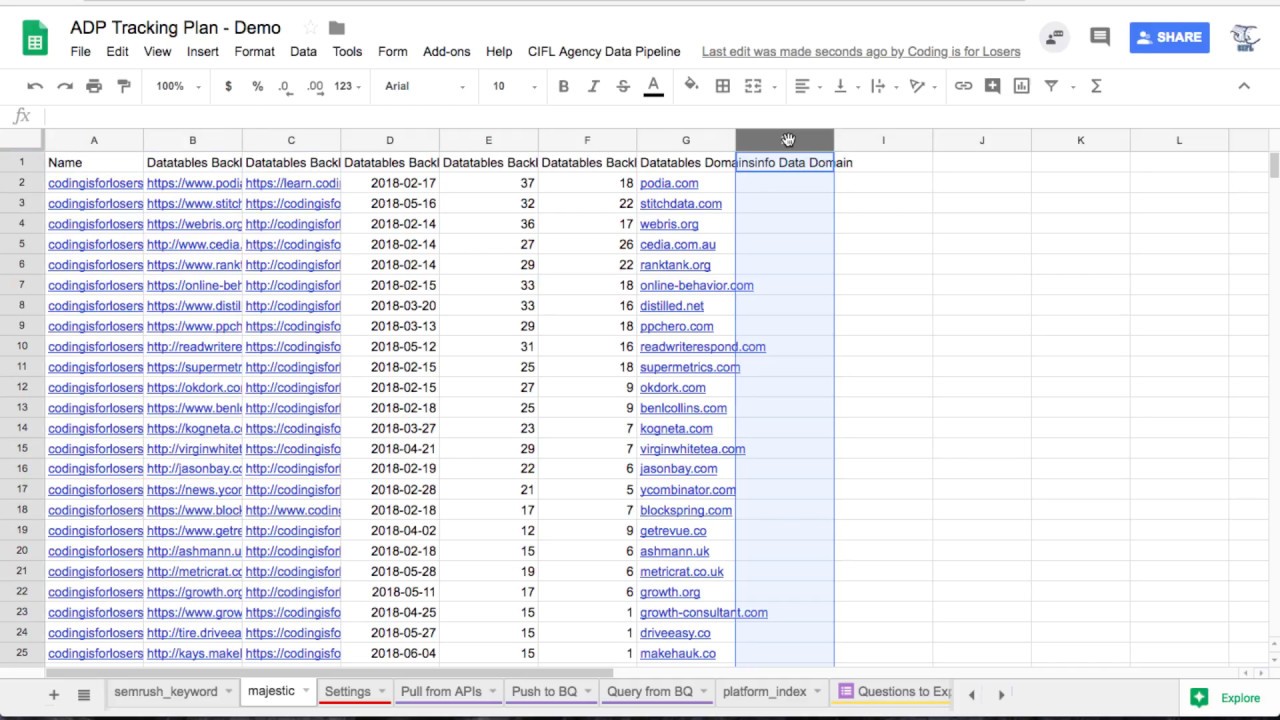The image size is (1280, 720).
Task: Toggle italic formatting
Action: (593, 86)
